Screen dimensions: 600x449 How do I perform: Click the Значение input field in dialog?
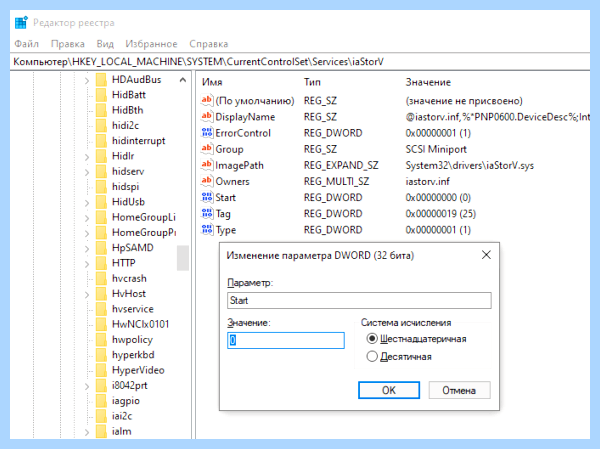286,340
